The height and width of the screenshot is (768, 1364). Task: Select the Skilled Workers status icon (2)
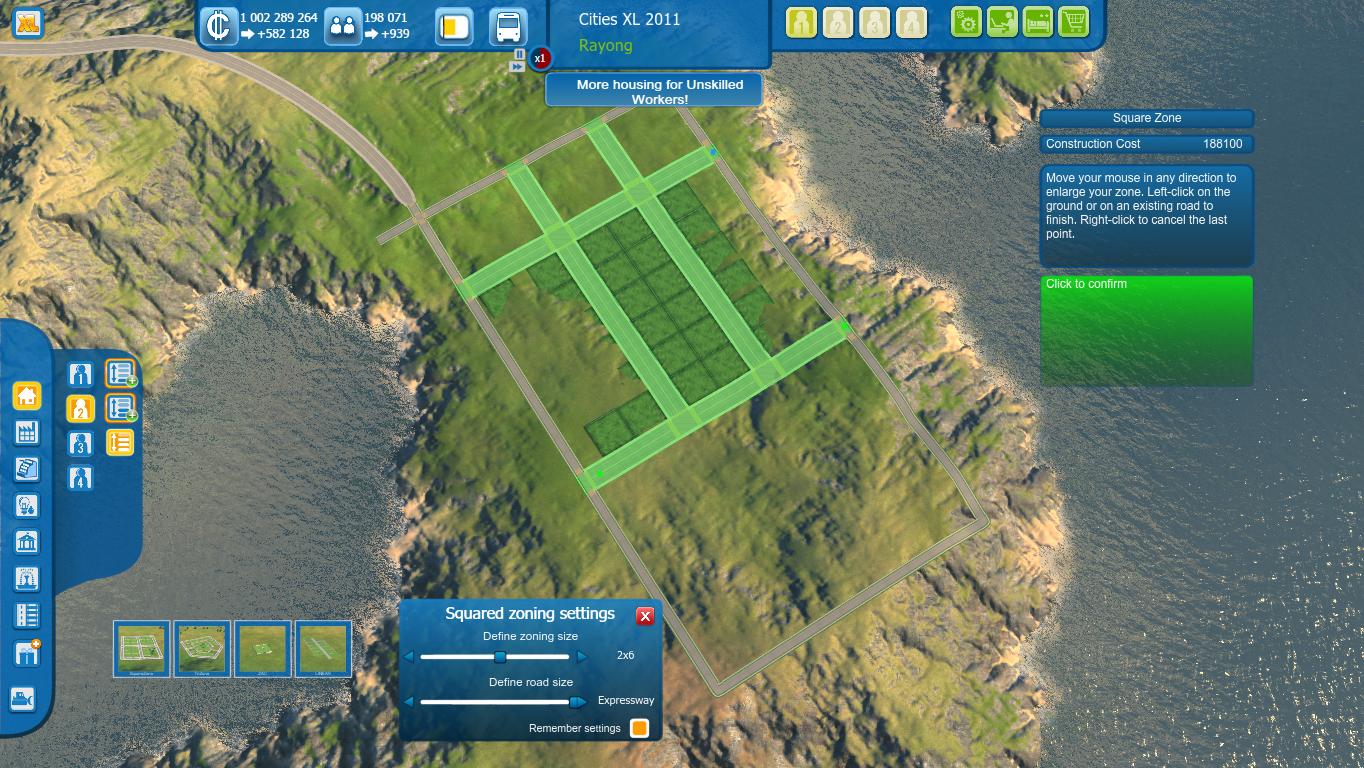838,22
